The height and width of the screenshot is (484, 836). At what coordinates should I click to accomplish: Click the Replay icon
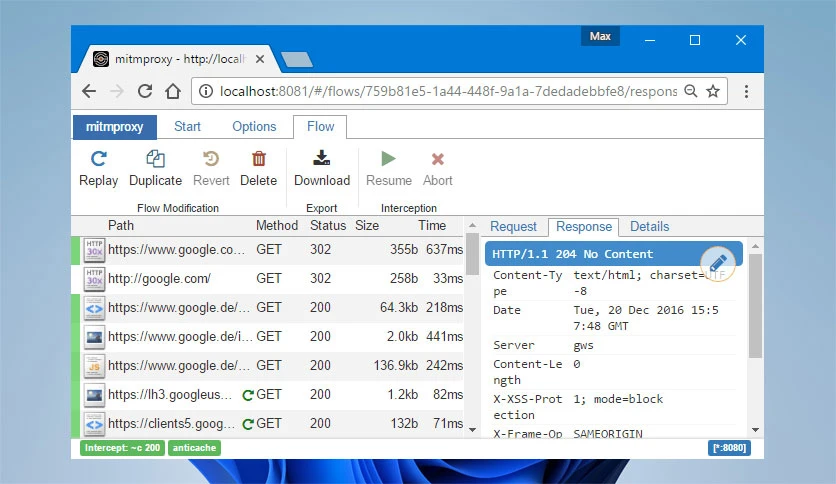click(99, 159)
